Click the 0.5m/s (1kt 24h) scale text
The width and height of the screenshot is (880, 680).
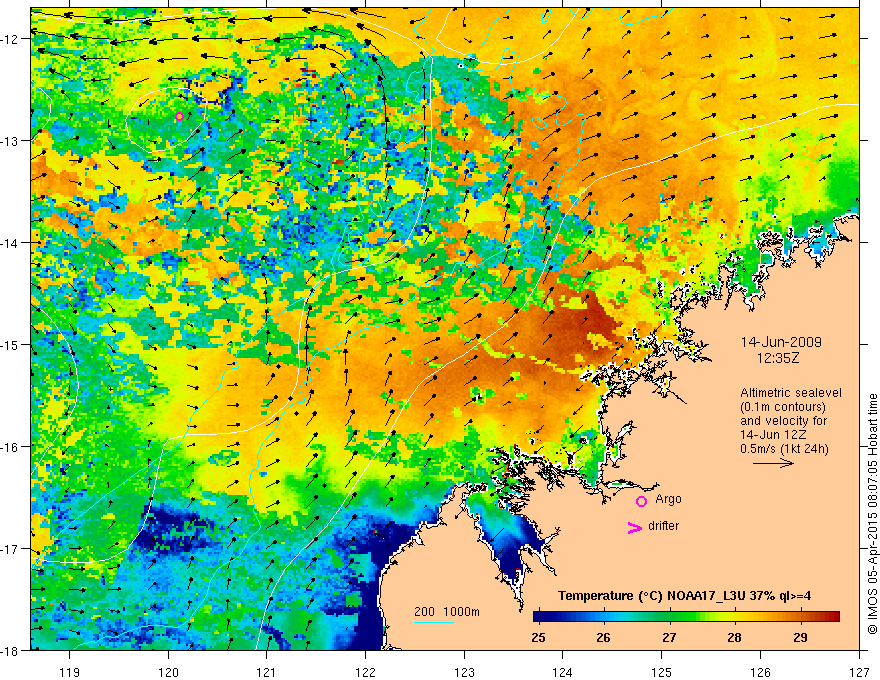[x=784, y=449]
